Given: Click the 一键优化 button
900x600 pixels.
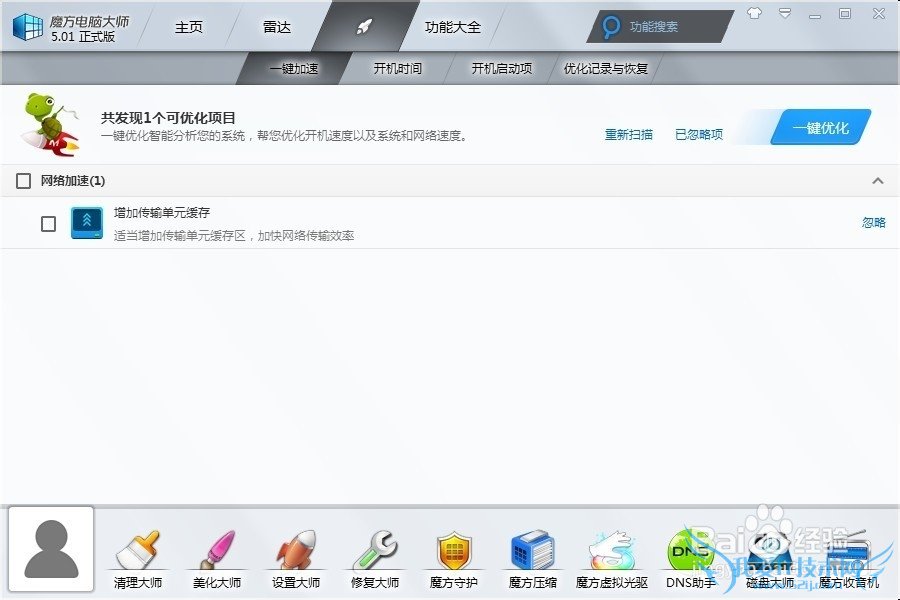Looking at the screenshot, I should point(821,127).
